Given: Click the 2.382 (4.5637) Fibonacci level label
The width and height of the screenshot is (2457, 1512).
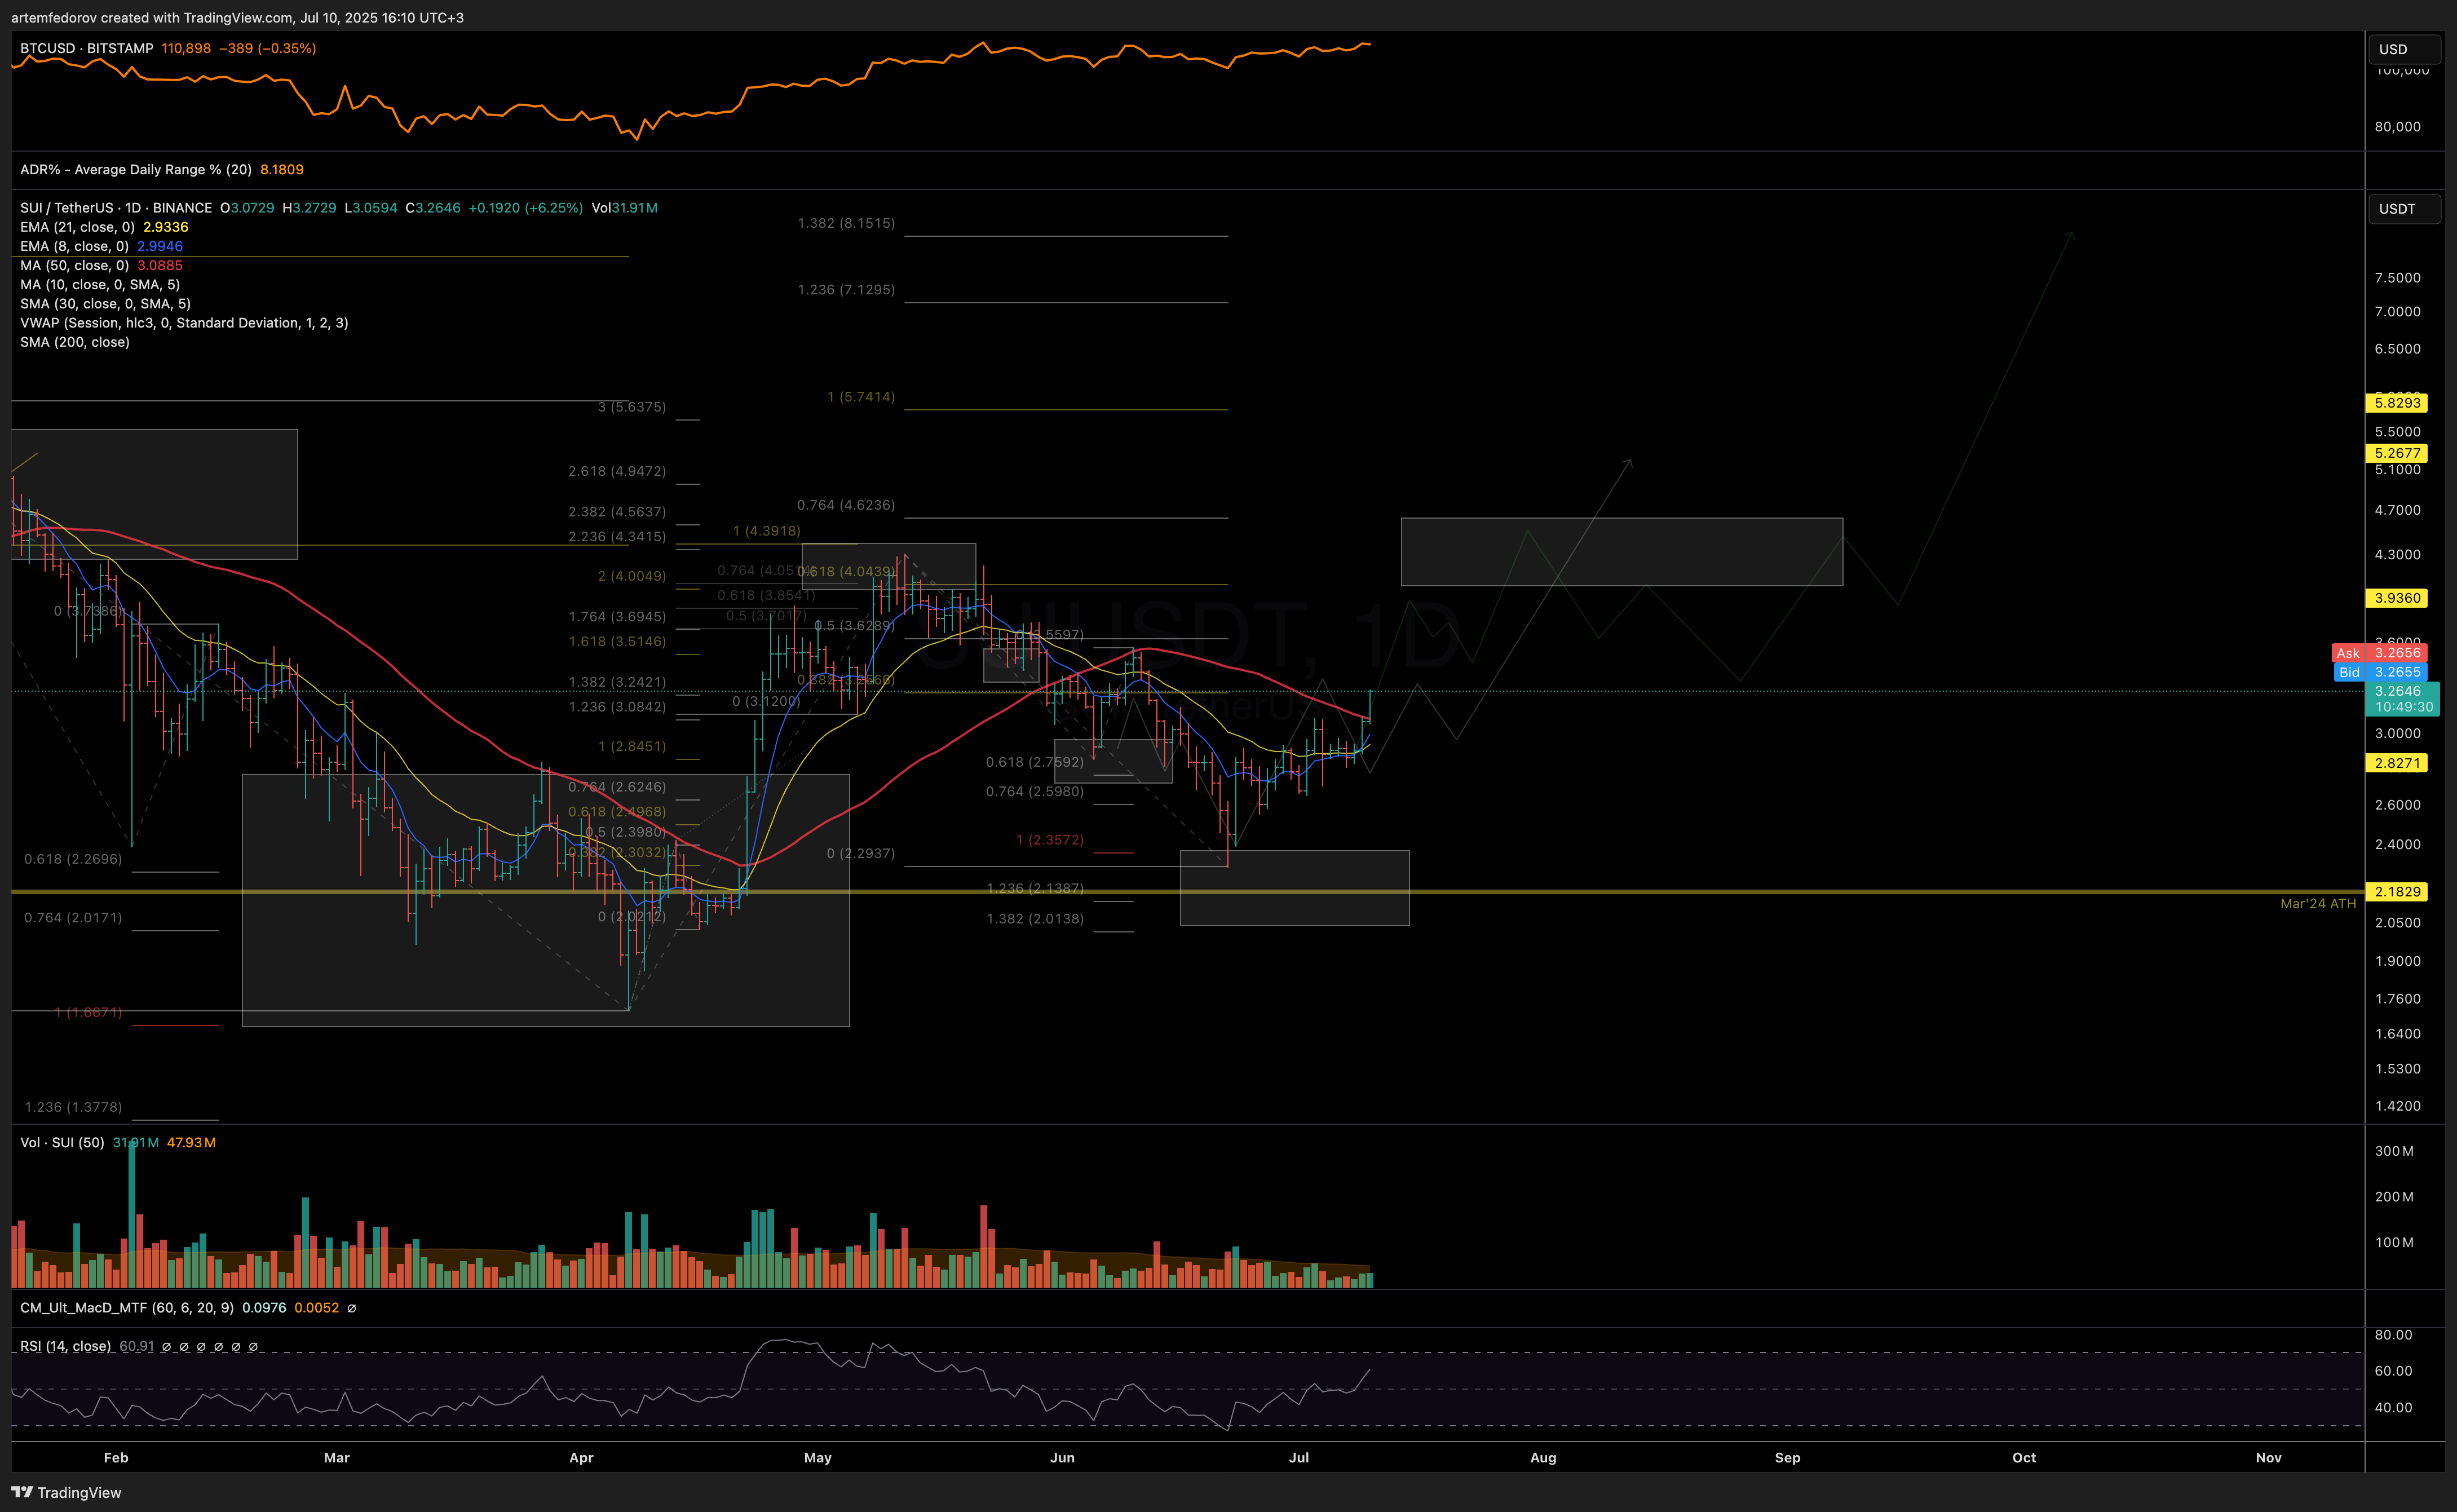Looking at the screenshot, I should [x=617, y=512].
